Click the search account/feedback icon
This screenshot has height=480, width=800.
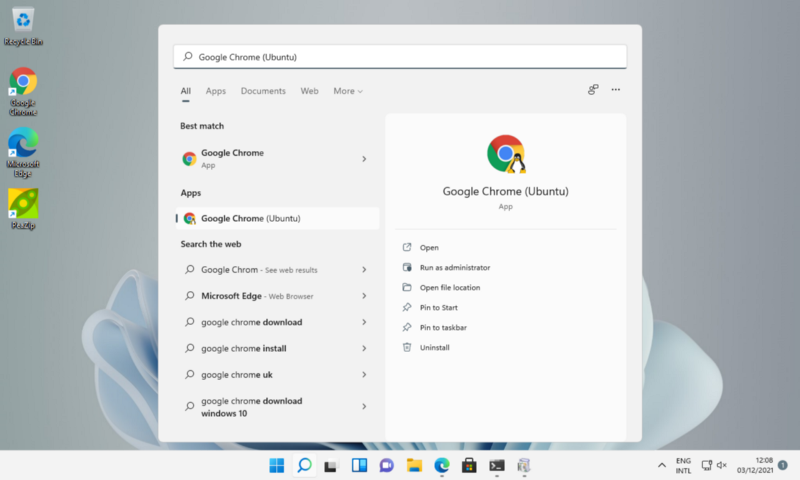593,90
